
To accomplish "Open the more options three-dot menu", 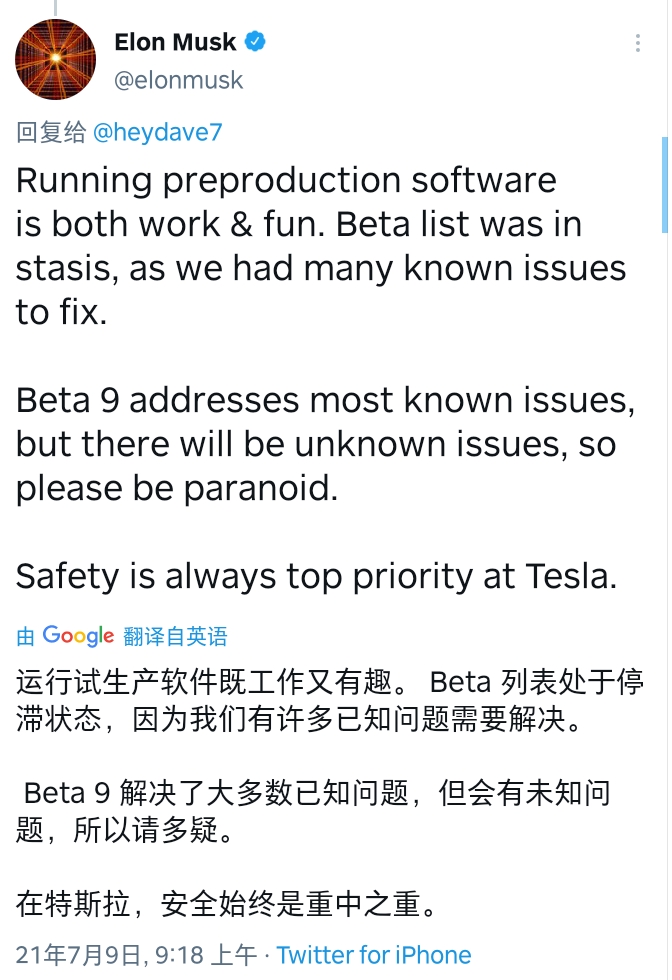I will pyautogui.click(x=639, y=44).
